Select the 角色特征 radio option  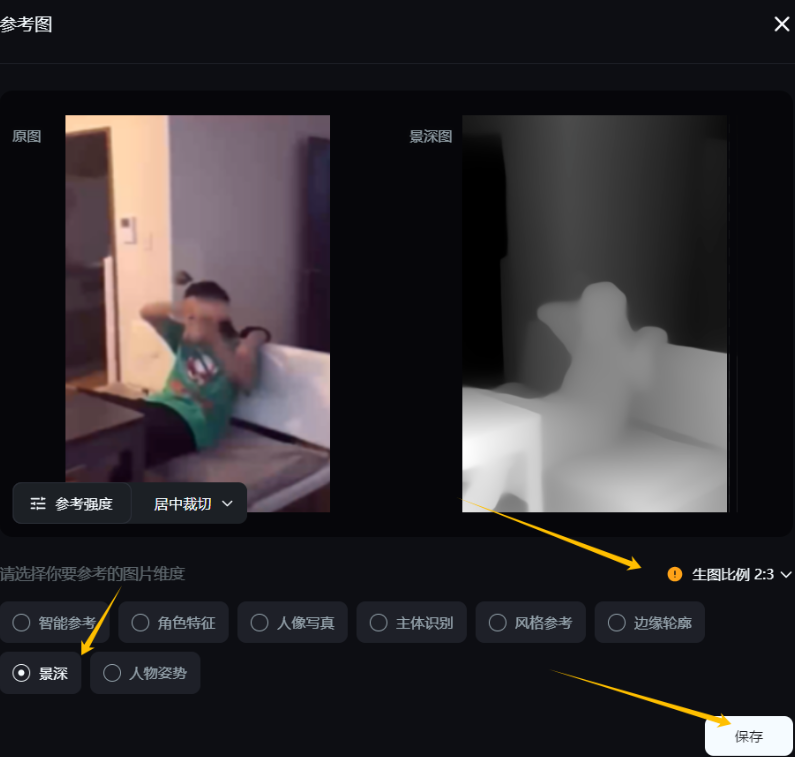click(174, 623)
